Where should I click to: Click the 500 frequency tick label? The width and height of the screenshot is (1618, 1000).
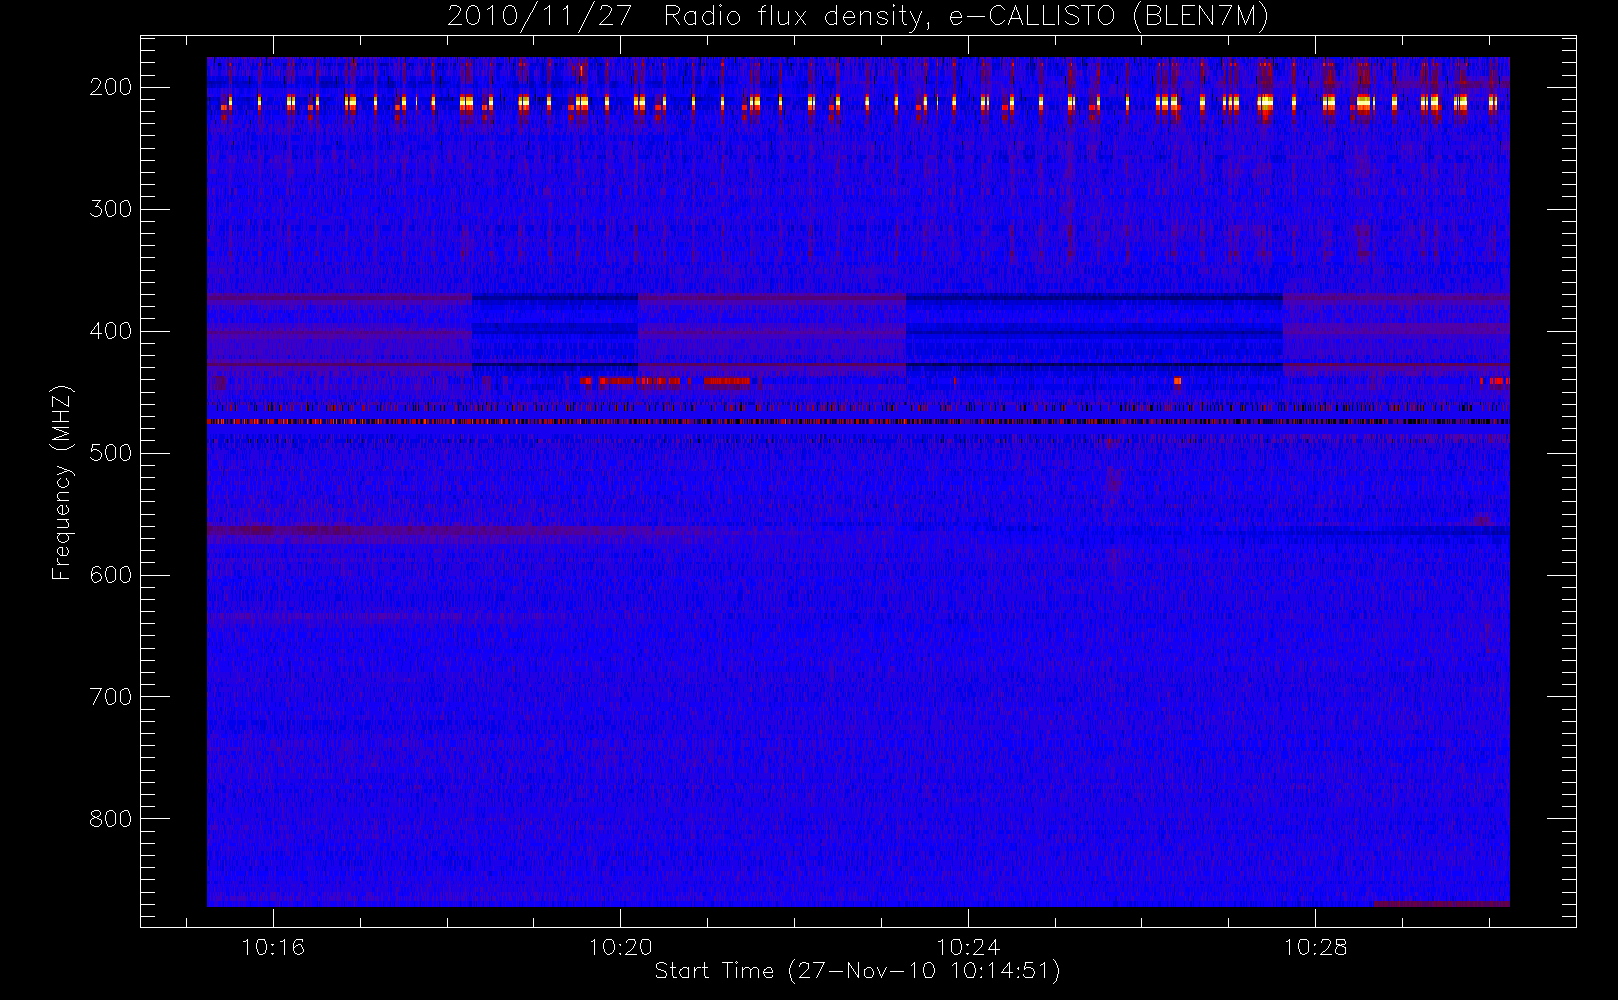(x=111, y=453)
